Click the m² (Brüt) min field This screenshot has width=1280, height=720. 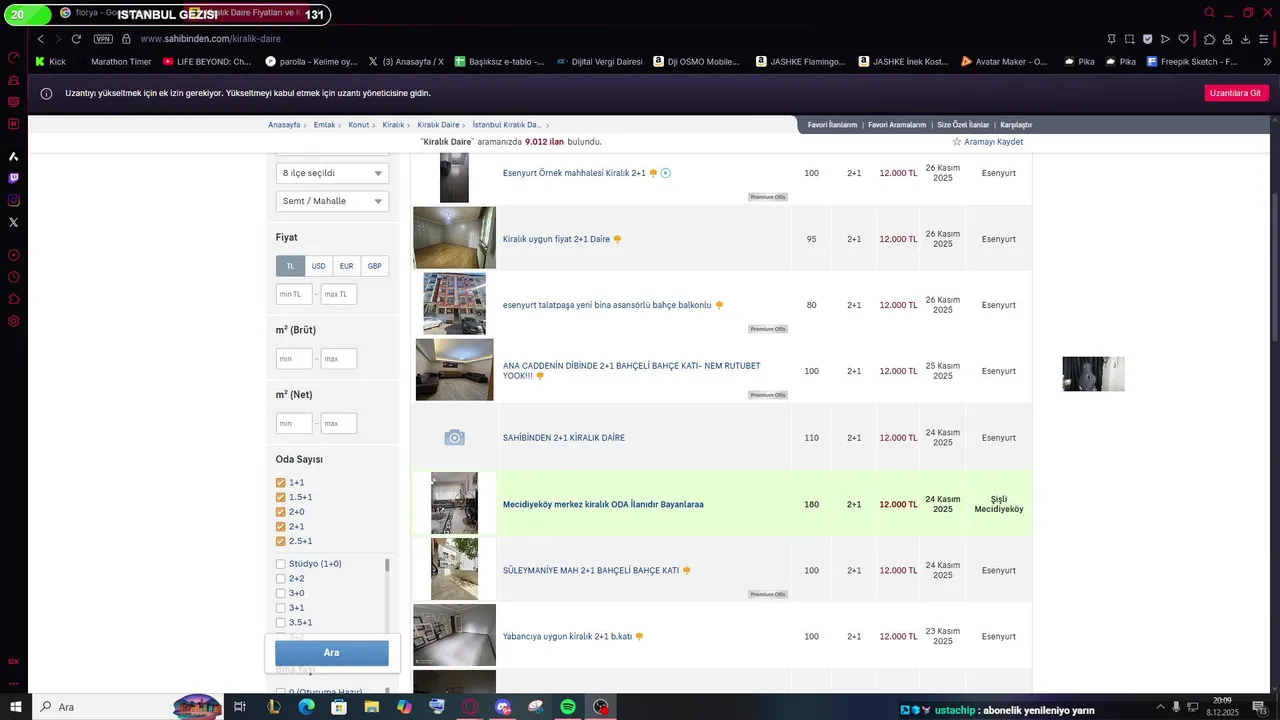click(x=294, y=358)
